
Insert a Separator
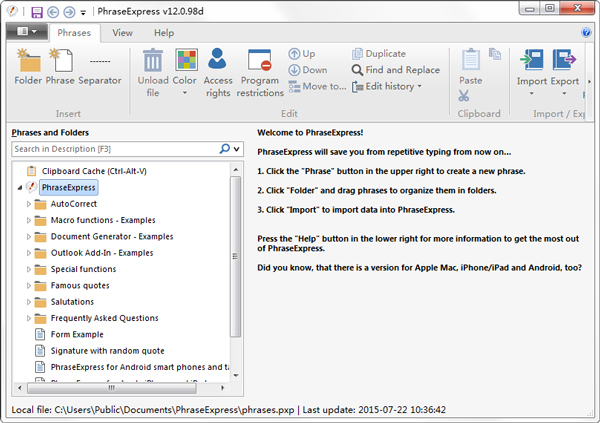[100, 67]
